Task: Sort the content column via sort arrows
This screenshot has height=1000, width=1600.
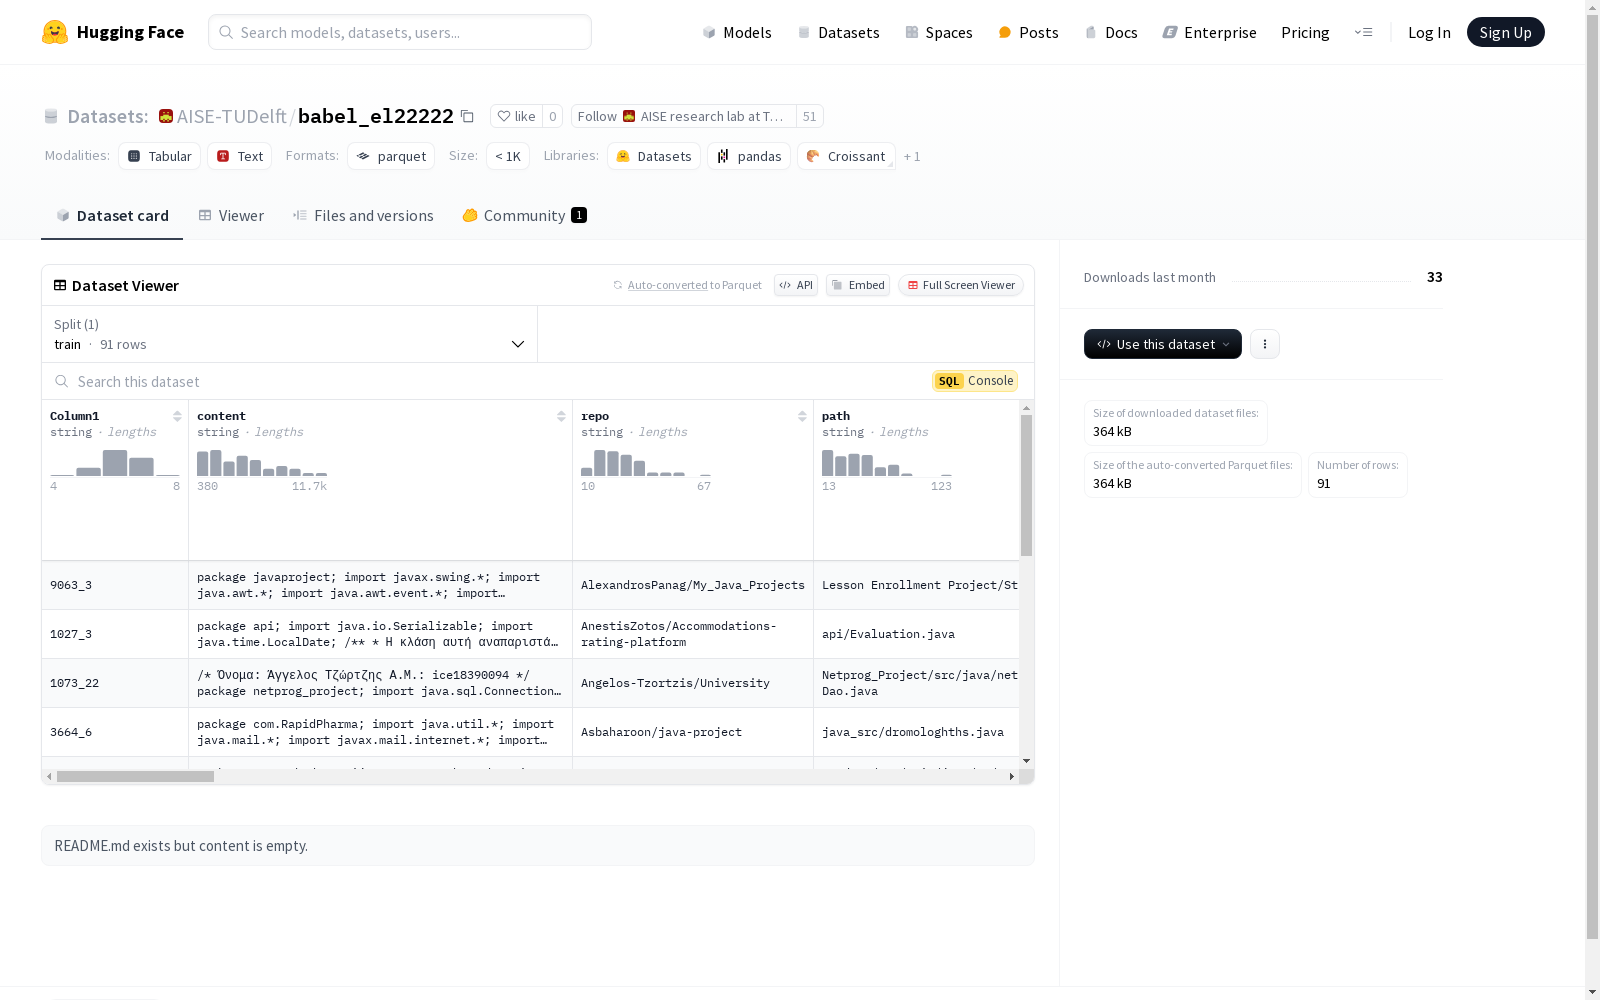Action: coord(561,416)
